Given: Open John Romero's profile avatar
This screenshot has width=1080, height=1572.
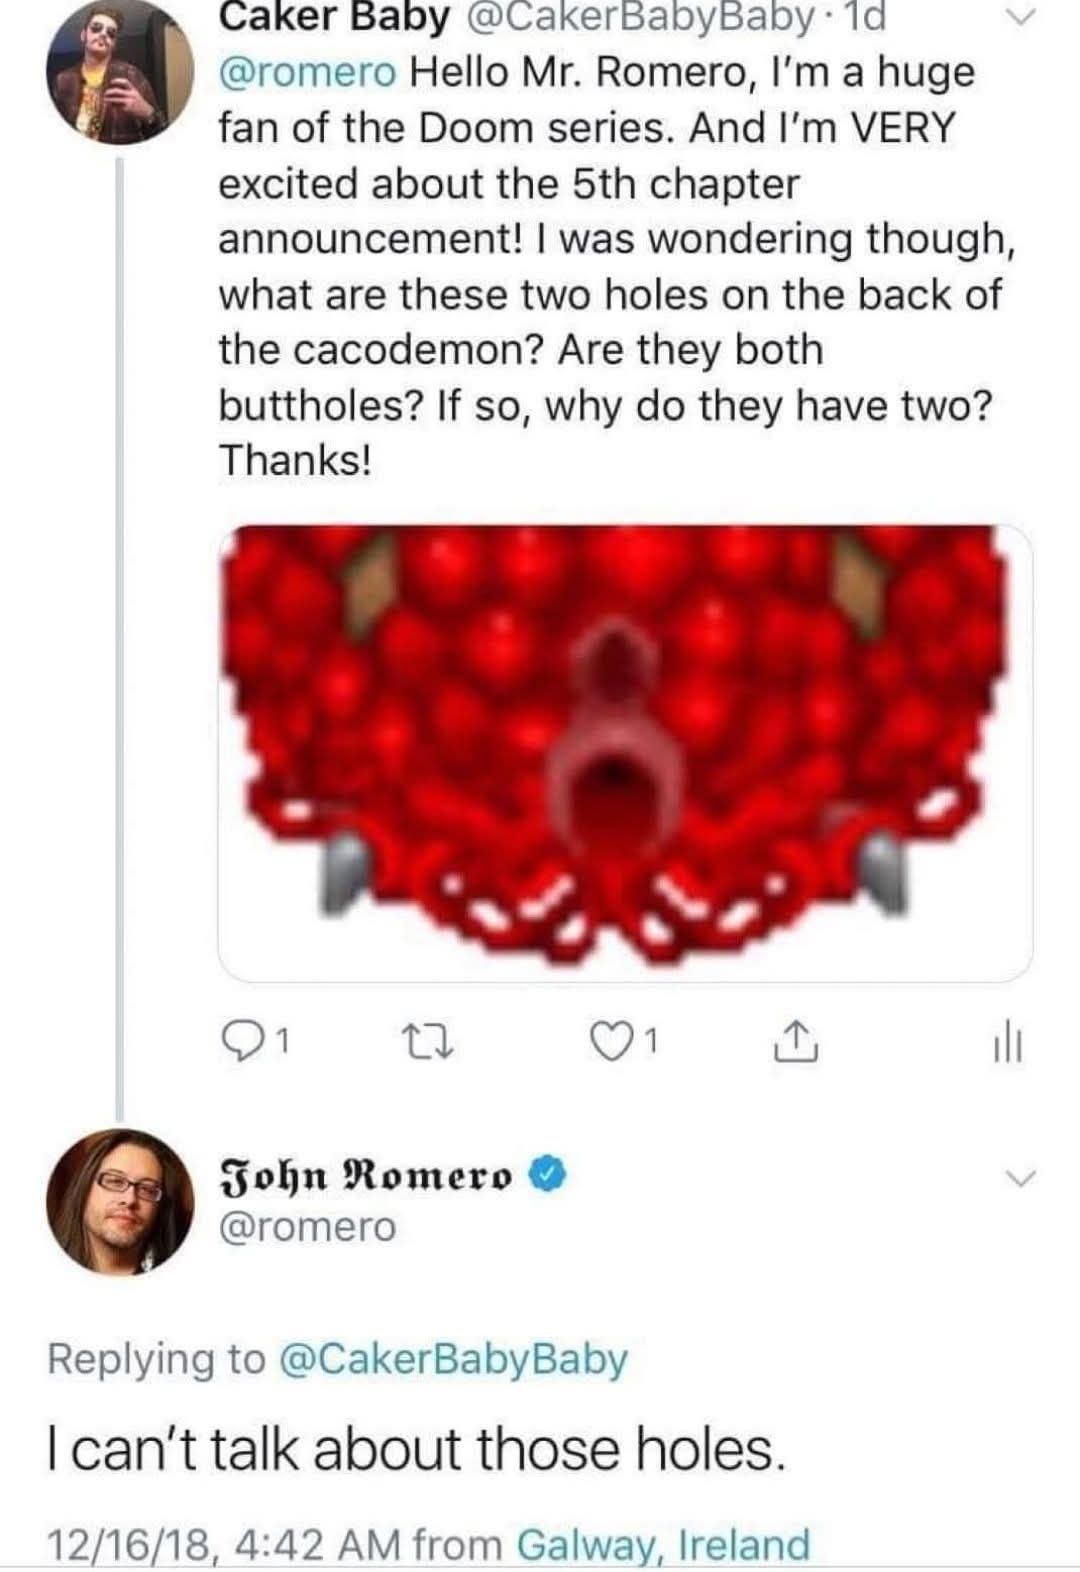Looking at the screenshot, I should pyautogui.click(x=121, y=1201).
